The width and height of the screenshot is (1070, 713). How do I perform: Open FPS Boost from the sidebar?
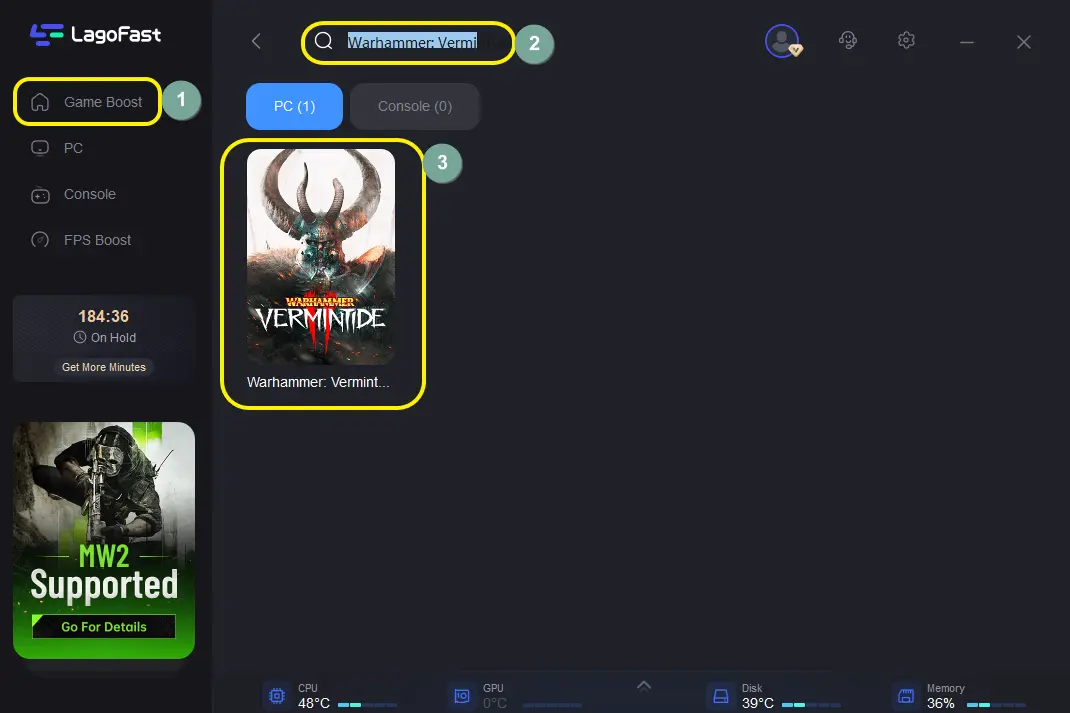96,240
